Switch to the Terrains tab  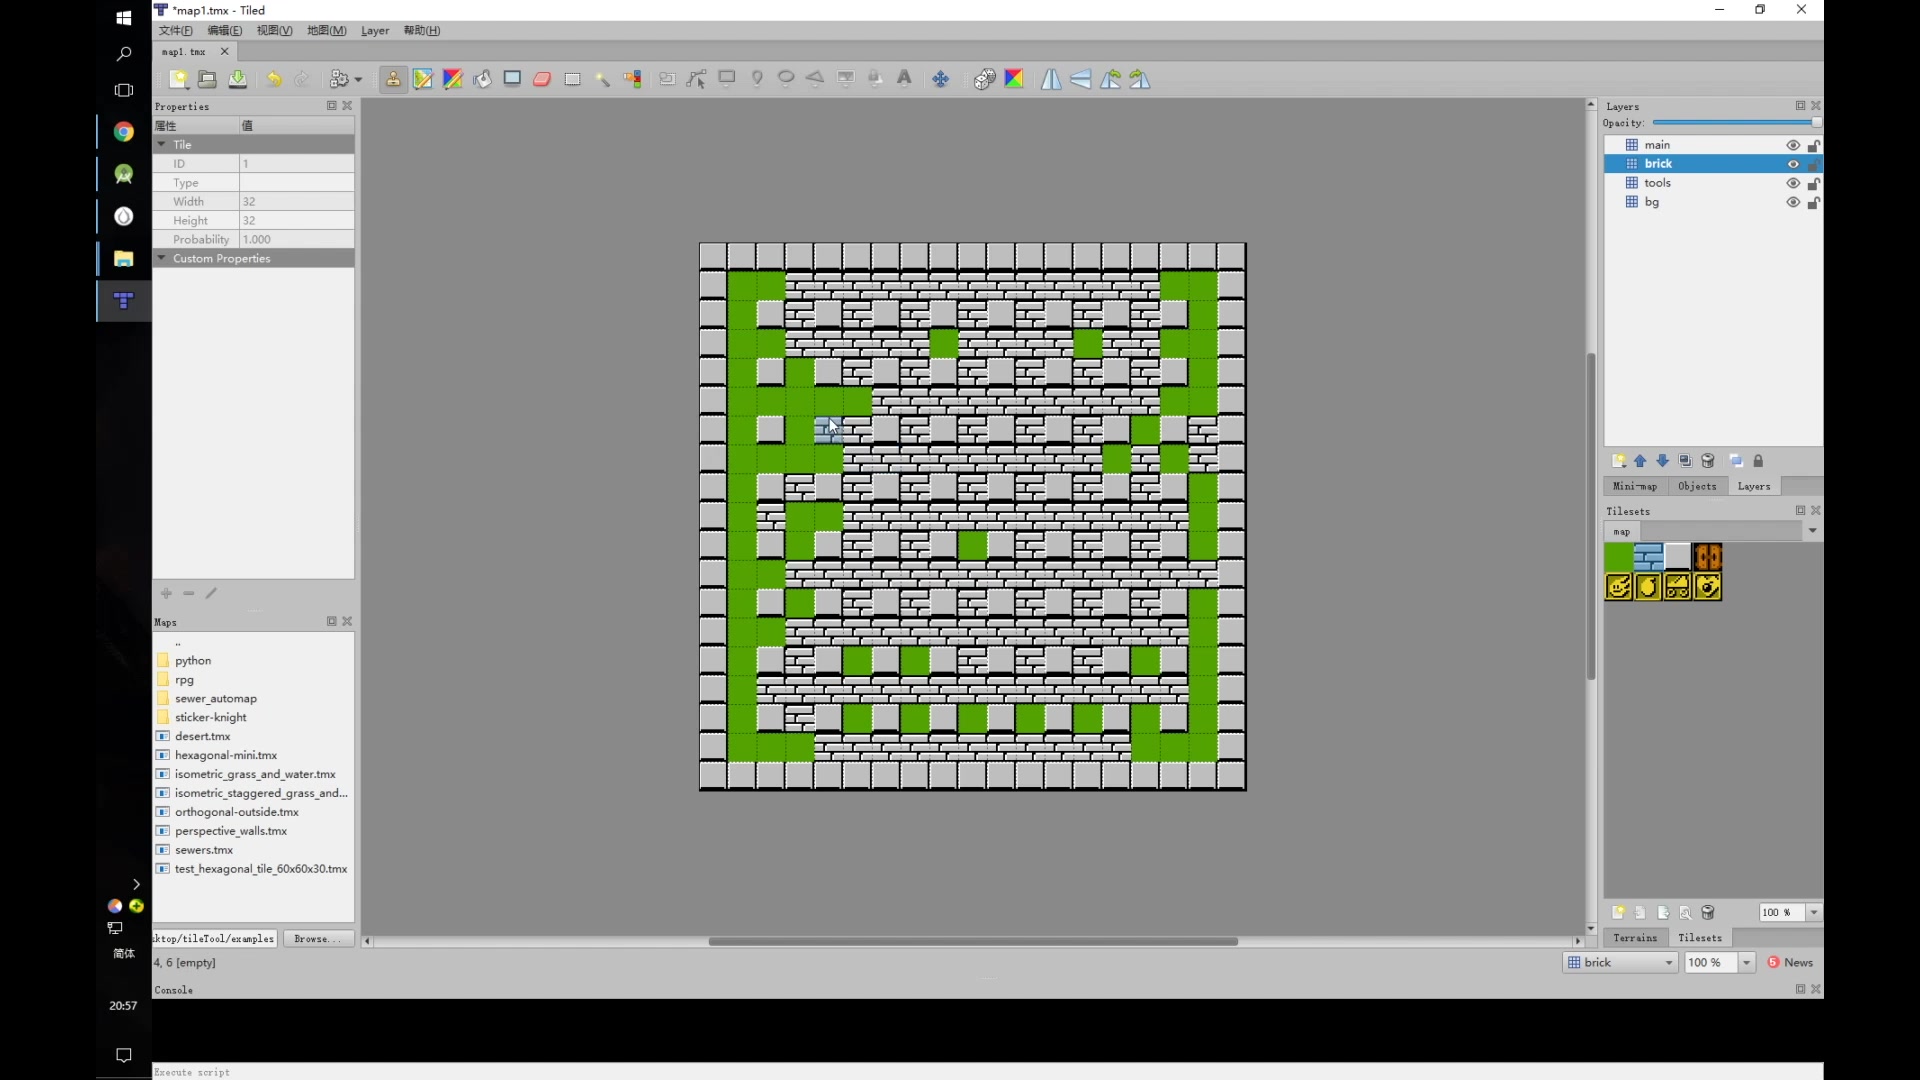[x=1635, y=938]
